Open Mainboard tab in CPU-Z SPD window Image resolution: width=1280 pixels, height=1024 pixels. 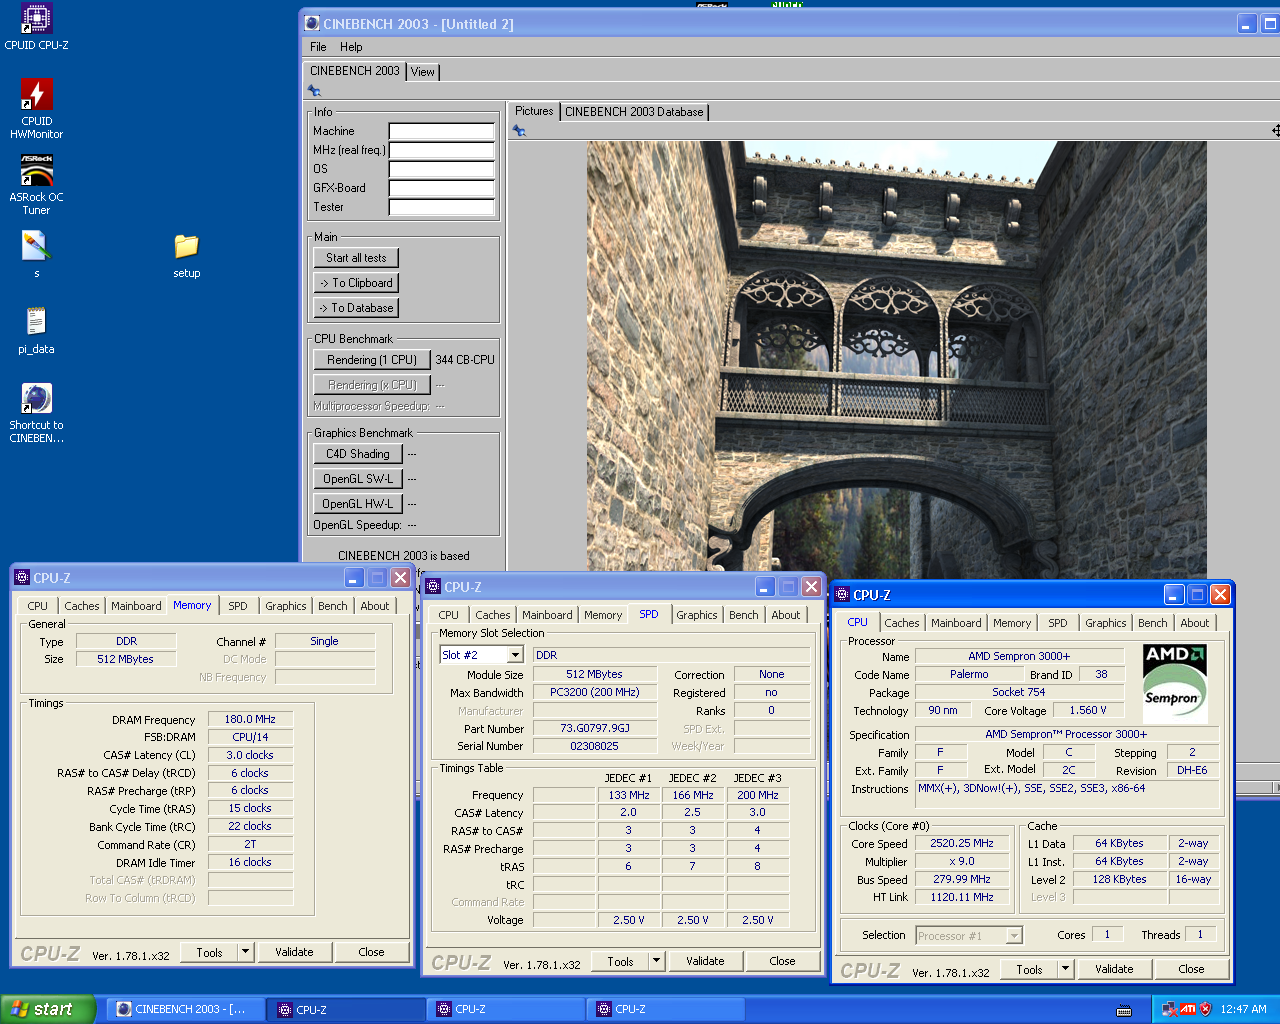pos(548,615)
